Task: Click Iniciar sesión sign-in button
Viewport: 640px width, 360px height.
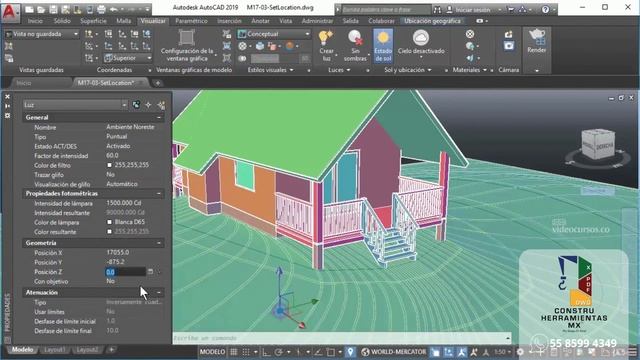Action: (472, 9)
